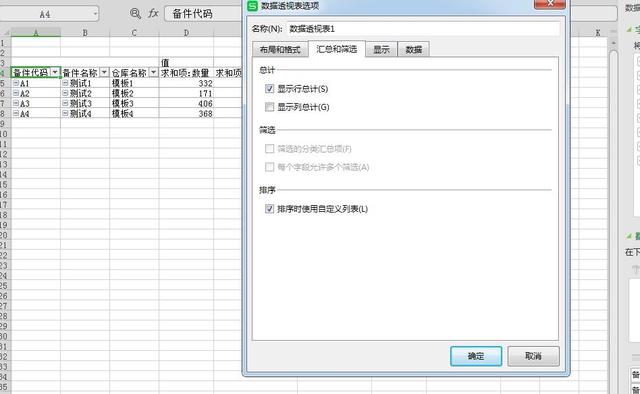Viewport: 640px width, 394px height.
Task: Select the 值 cell in row 3
Action: coord(186,62)
